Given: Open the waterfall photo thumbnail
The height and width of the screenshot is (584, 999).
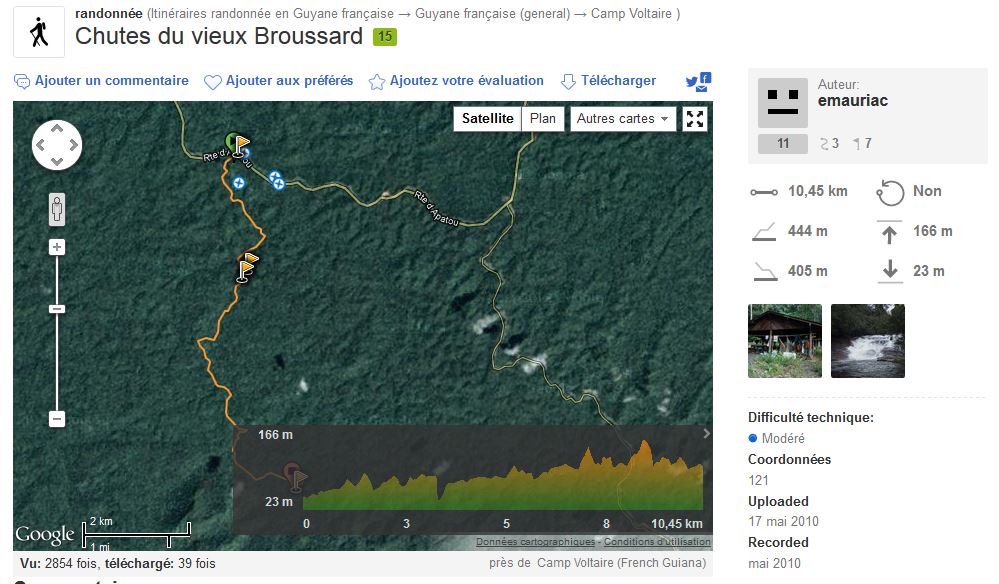Looking at the screenshot, I should (x=867, y=341).
